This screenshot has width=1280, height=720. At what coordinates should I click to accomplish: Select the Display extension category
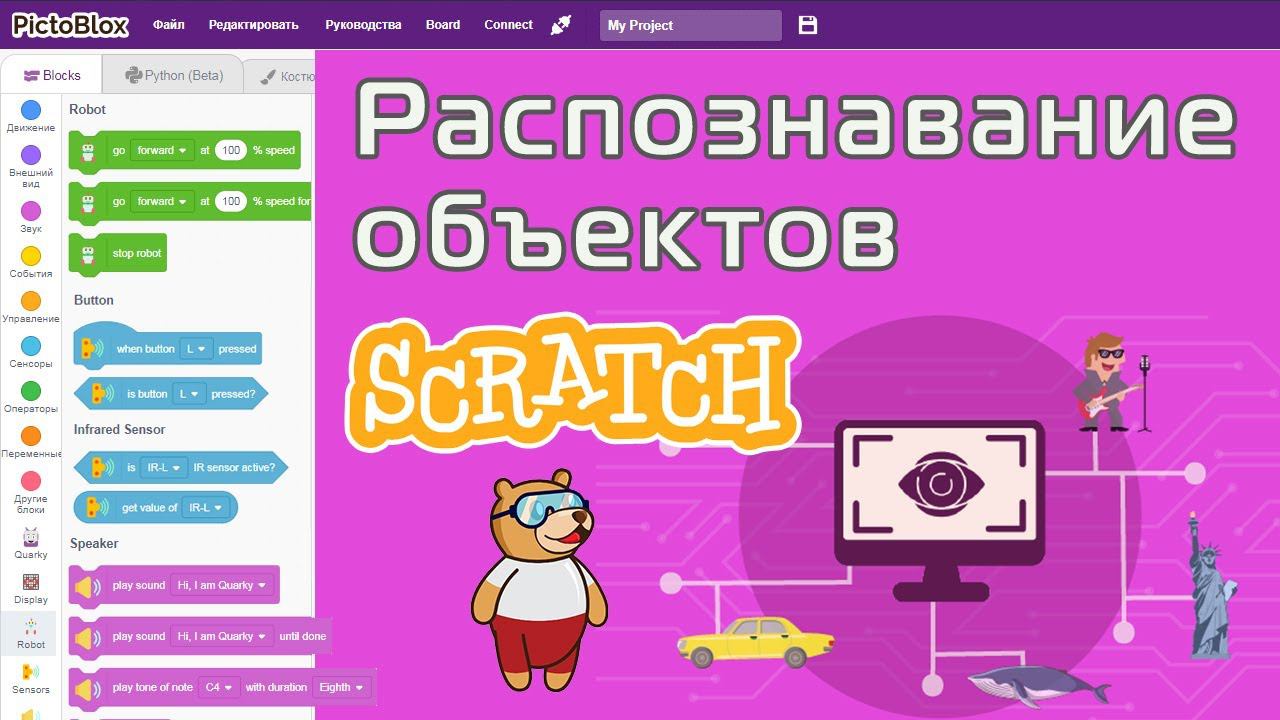31,588
